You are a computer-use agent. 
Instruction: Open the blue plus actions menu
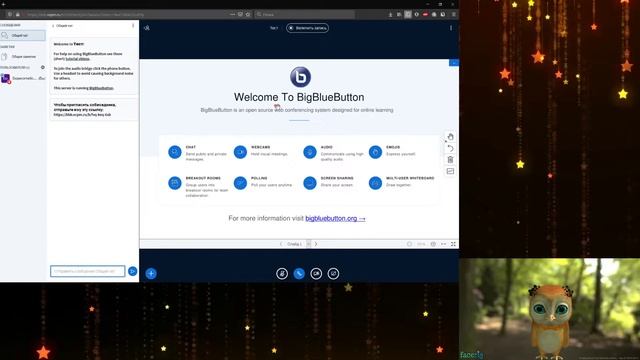(151, 273)
